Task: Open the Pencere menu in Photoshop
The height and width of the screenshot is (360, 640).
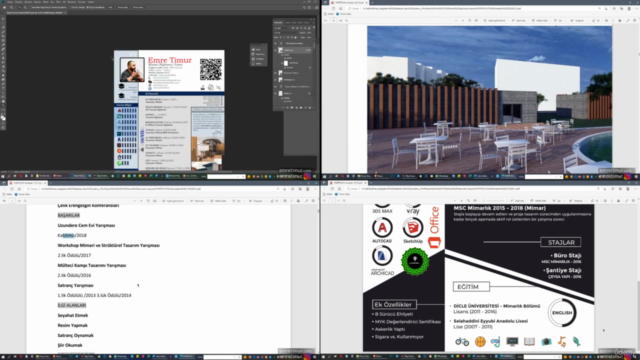Action: (x=82, y=2)
